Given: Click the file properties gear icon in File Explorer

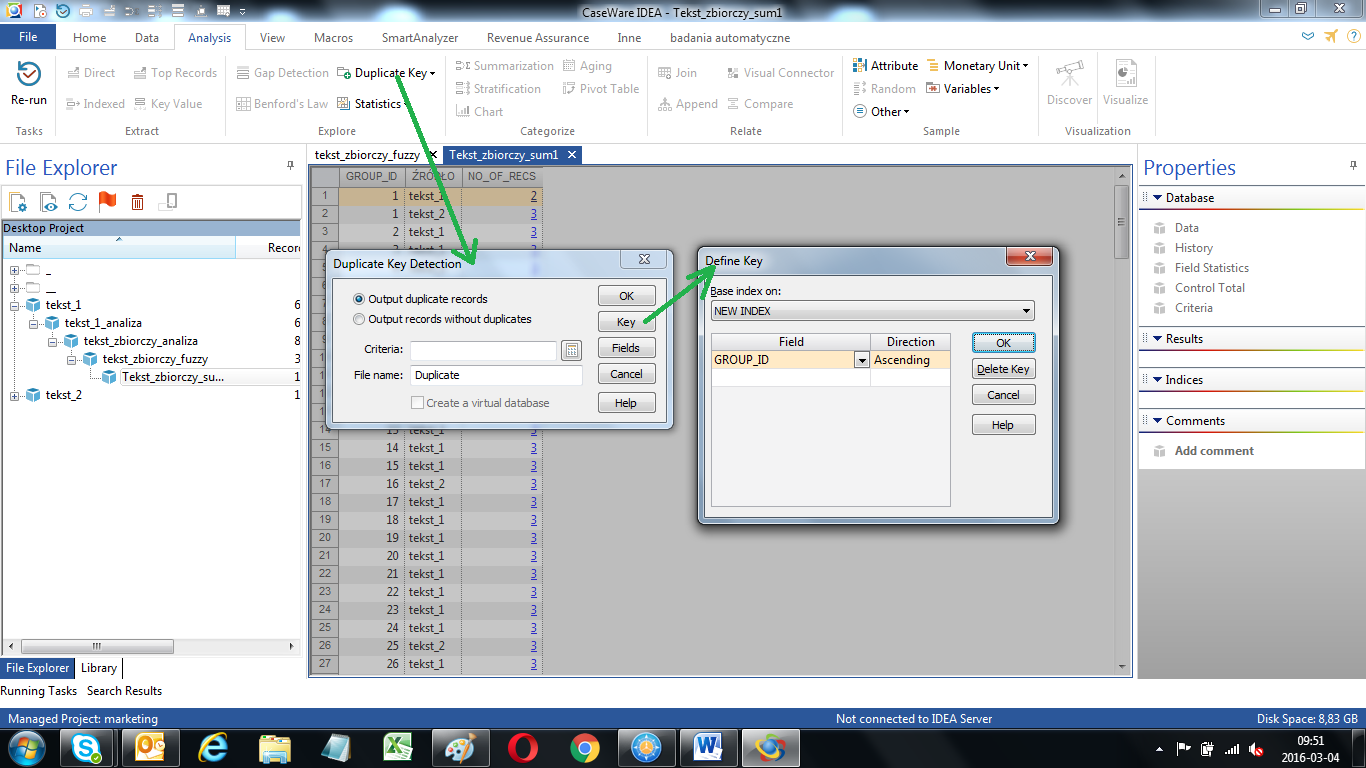Looking at the screenshot, I should click(x=18, y=202).
